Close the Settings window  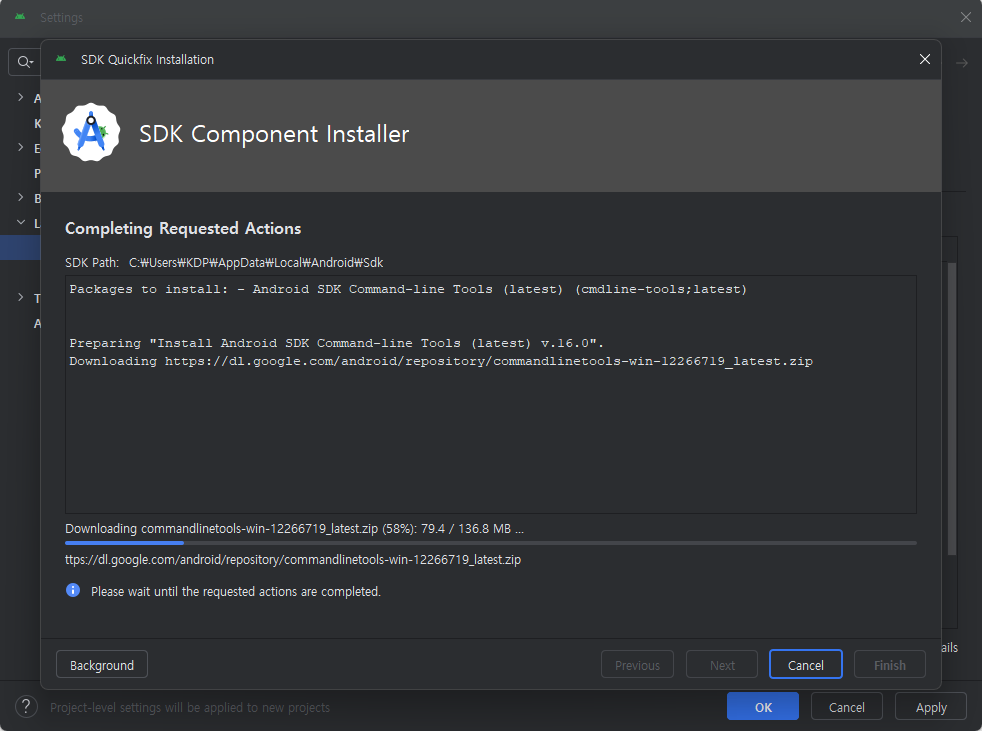click(x=966, y=17)
